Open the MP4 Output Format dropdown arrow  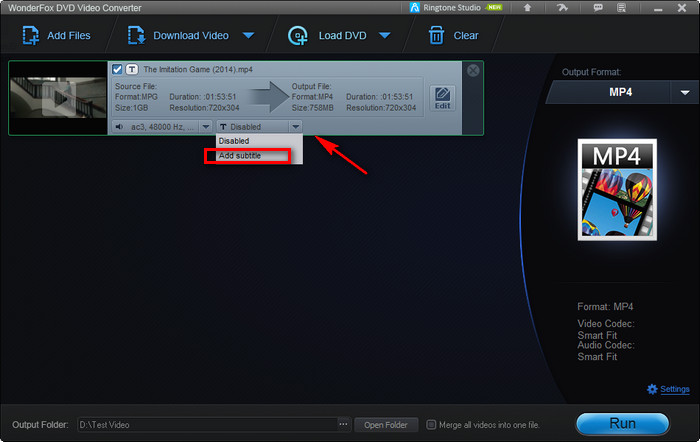pos(685,92)
